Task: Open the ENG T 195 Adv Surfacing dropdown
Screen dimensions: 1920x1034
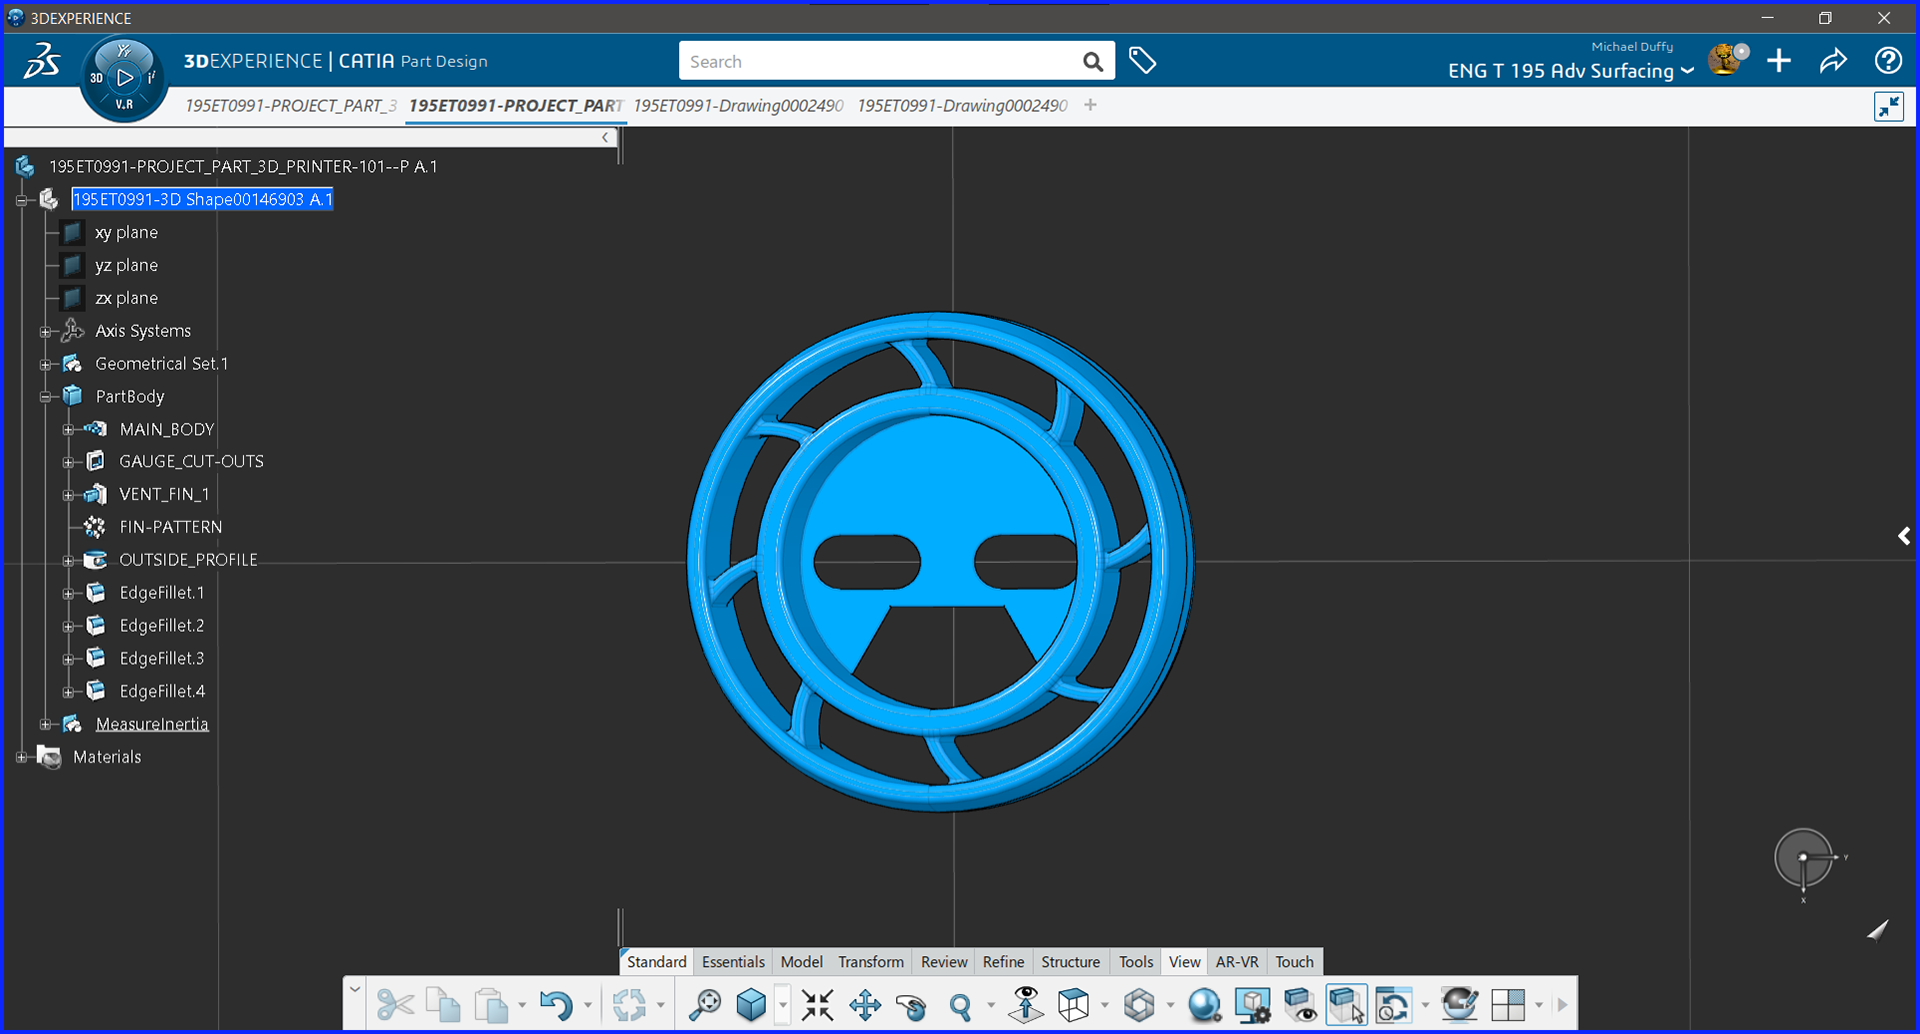Action: point(1570,71)
